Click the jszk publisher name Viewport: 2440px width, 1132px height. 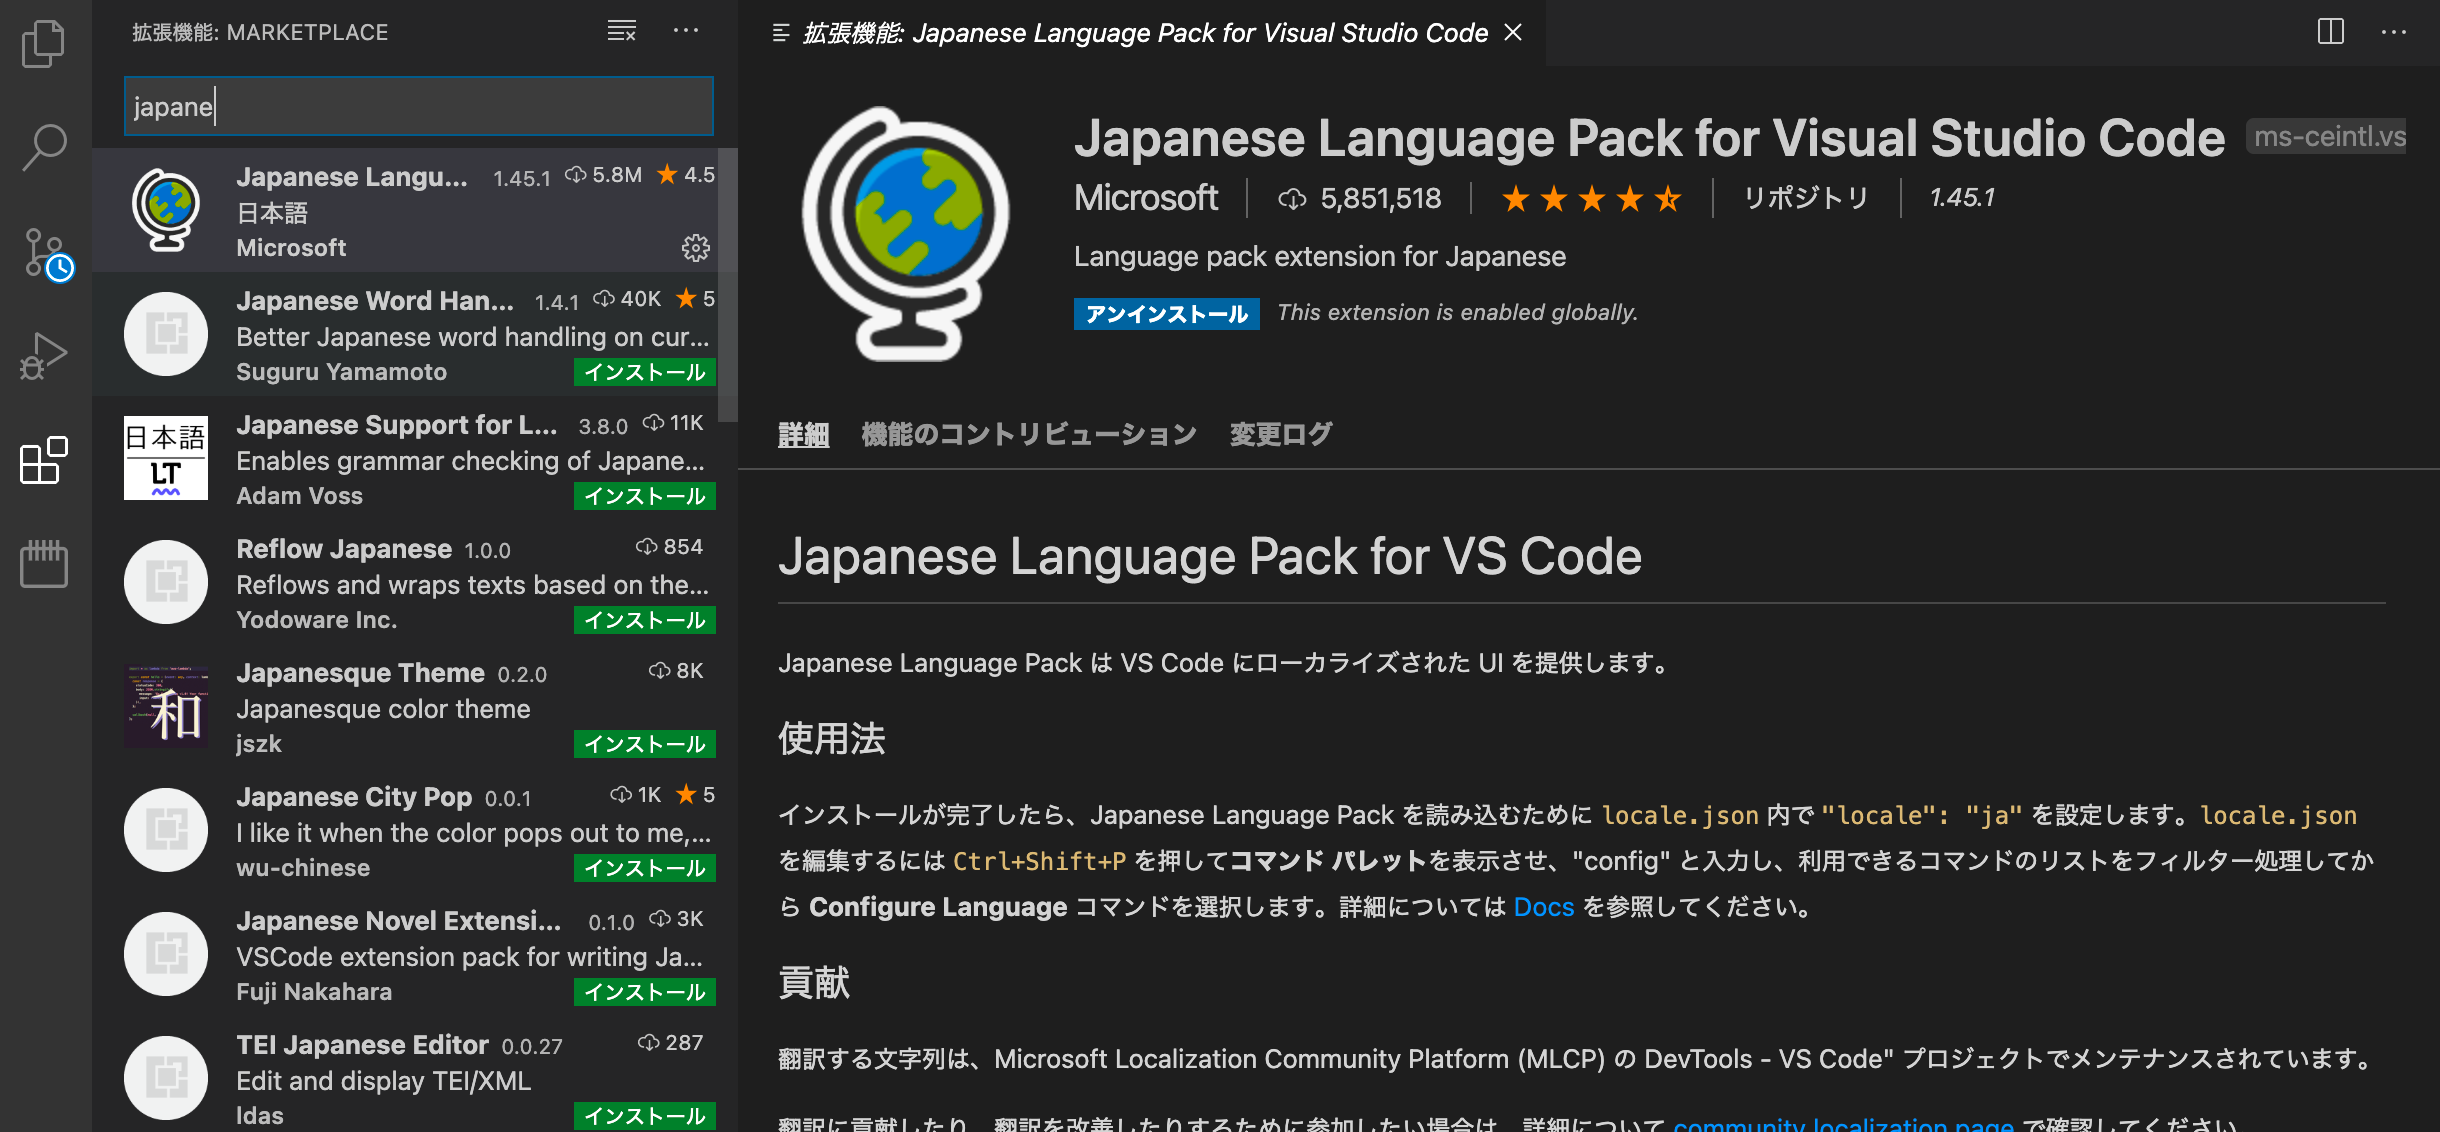(x=259, y=744)
